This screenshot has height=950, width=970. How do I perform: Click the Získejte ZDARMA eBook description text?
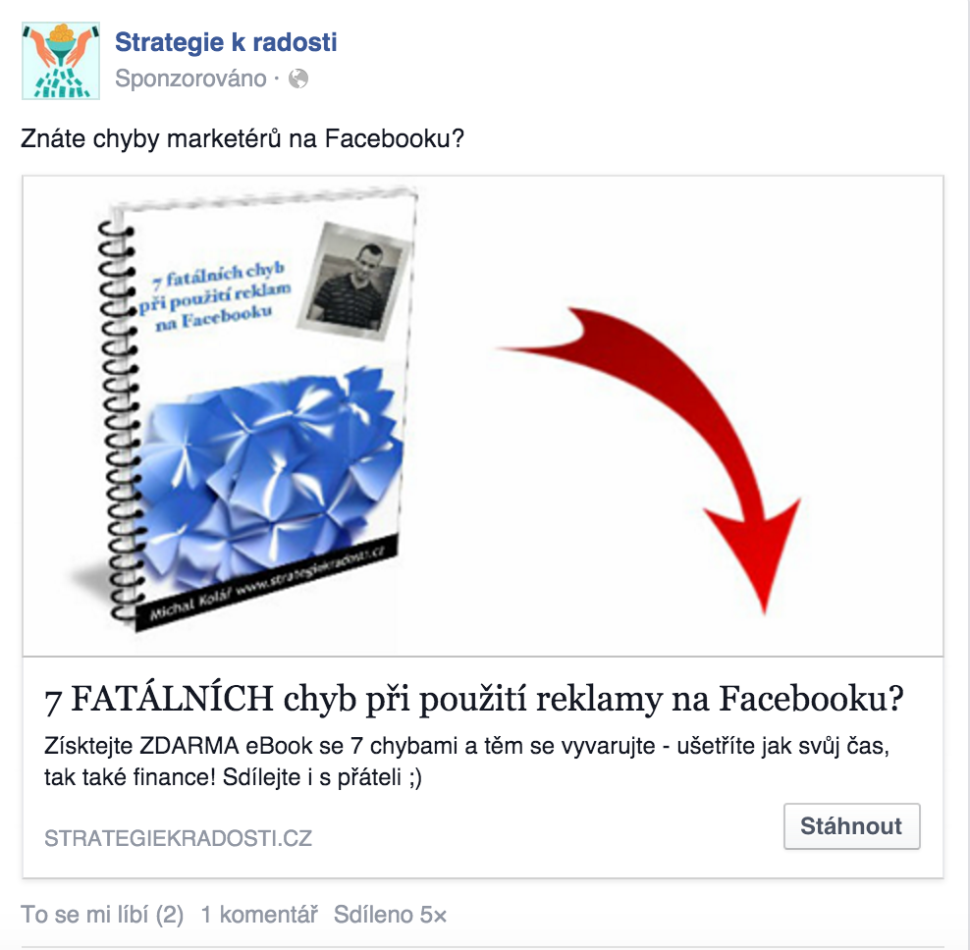click(467, 761)
